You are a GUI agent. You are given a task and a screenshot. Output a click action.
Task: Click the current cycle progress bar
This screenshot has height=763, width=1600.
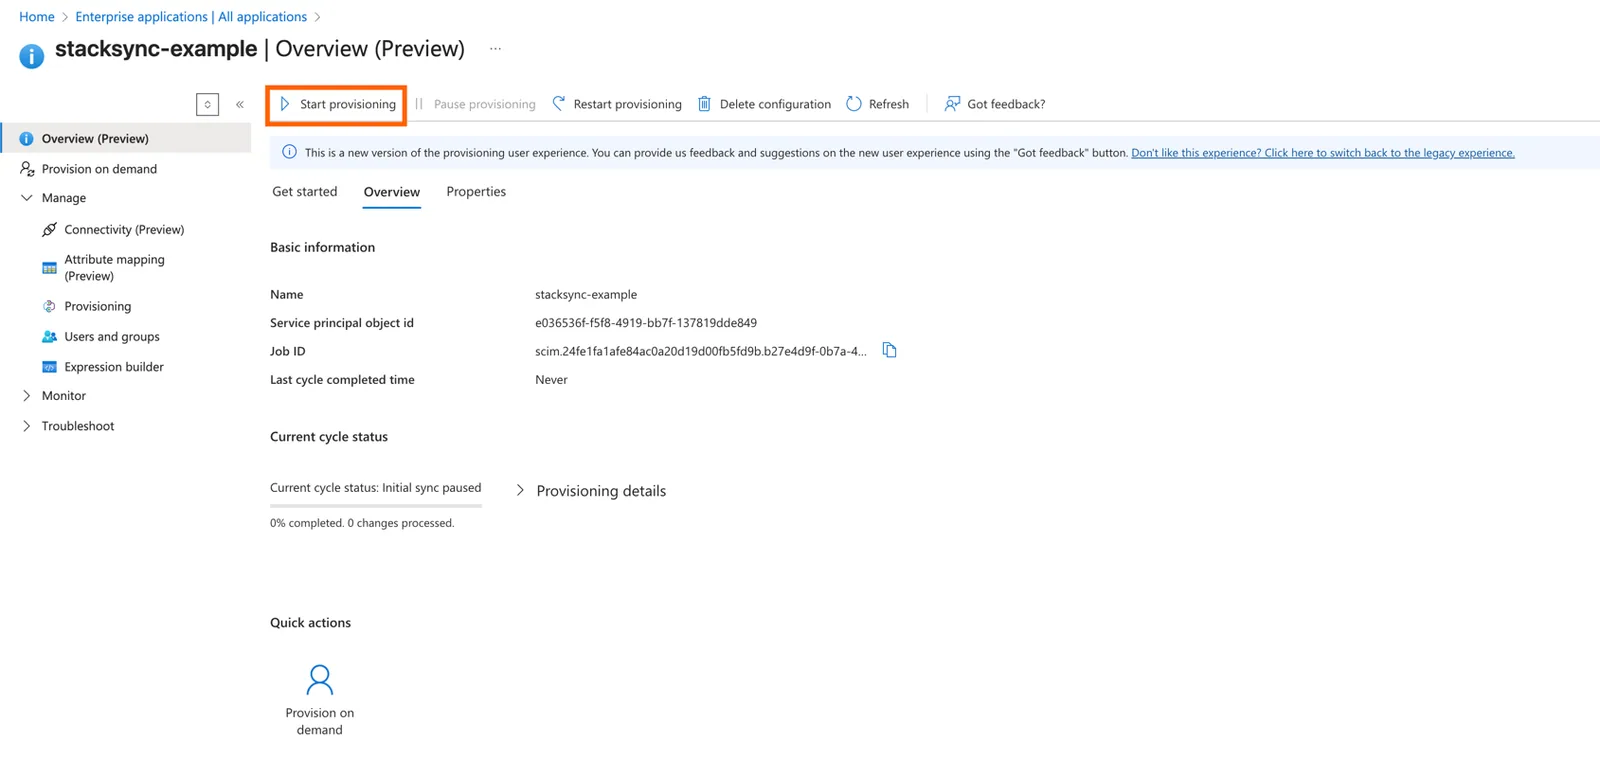[x=376, y=506]
